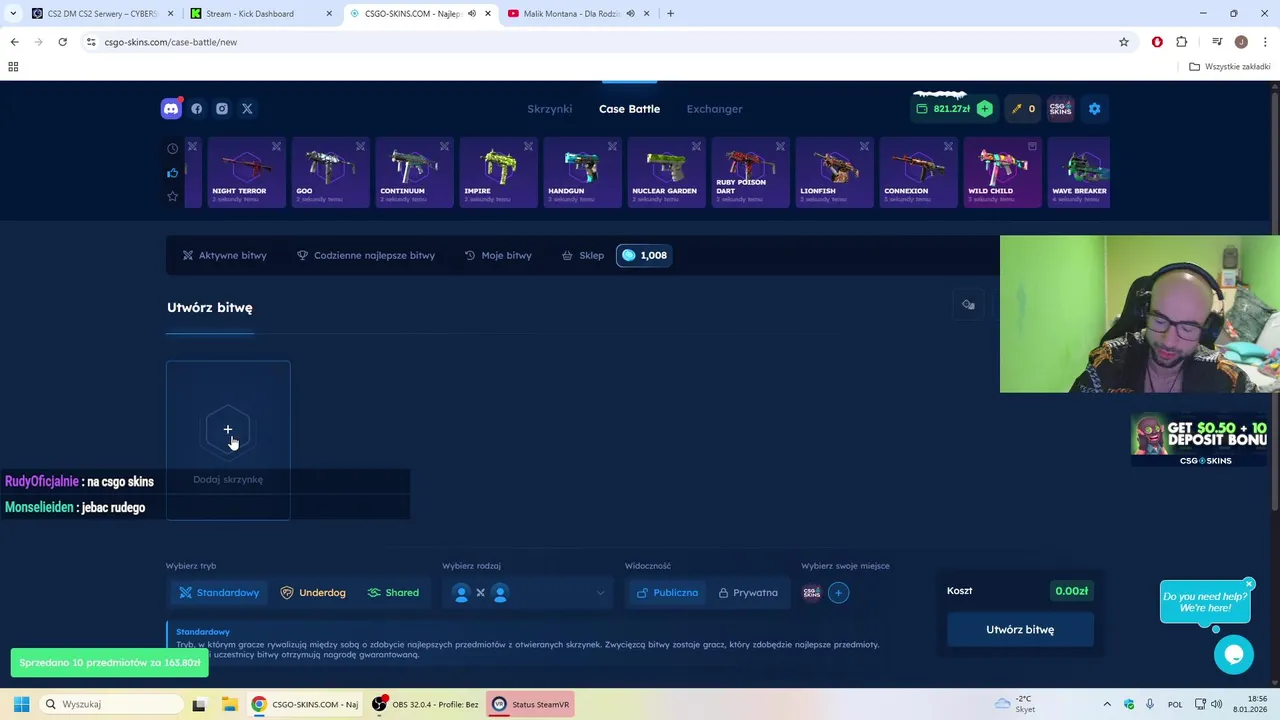Open the Lionfish drop card
1280x720 pixels.
click(x=833, y=172)
